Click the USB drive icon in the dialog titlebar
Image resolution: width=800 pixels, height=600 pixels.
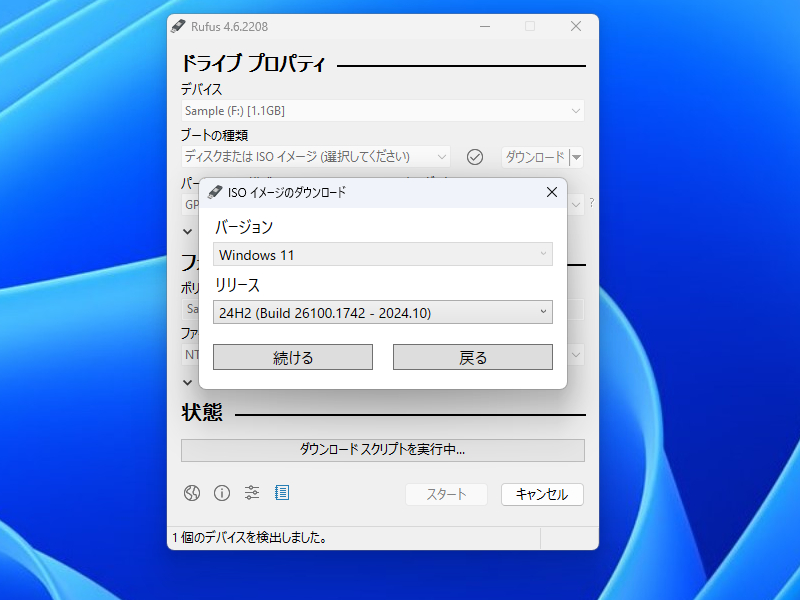(x=215, y=191)
